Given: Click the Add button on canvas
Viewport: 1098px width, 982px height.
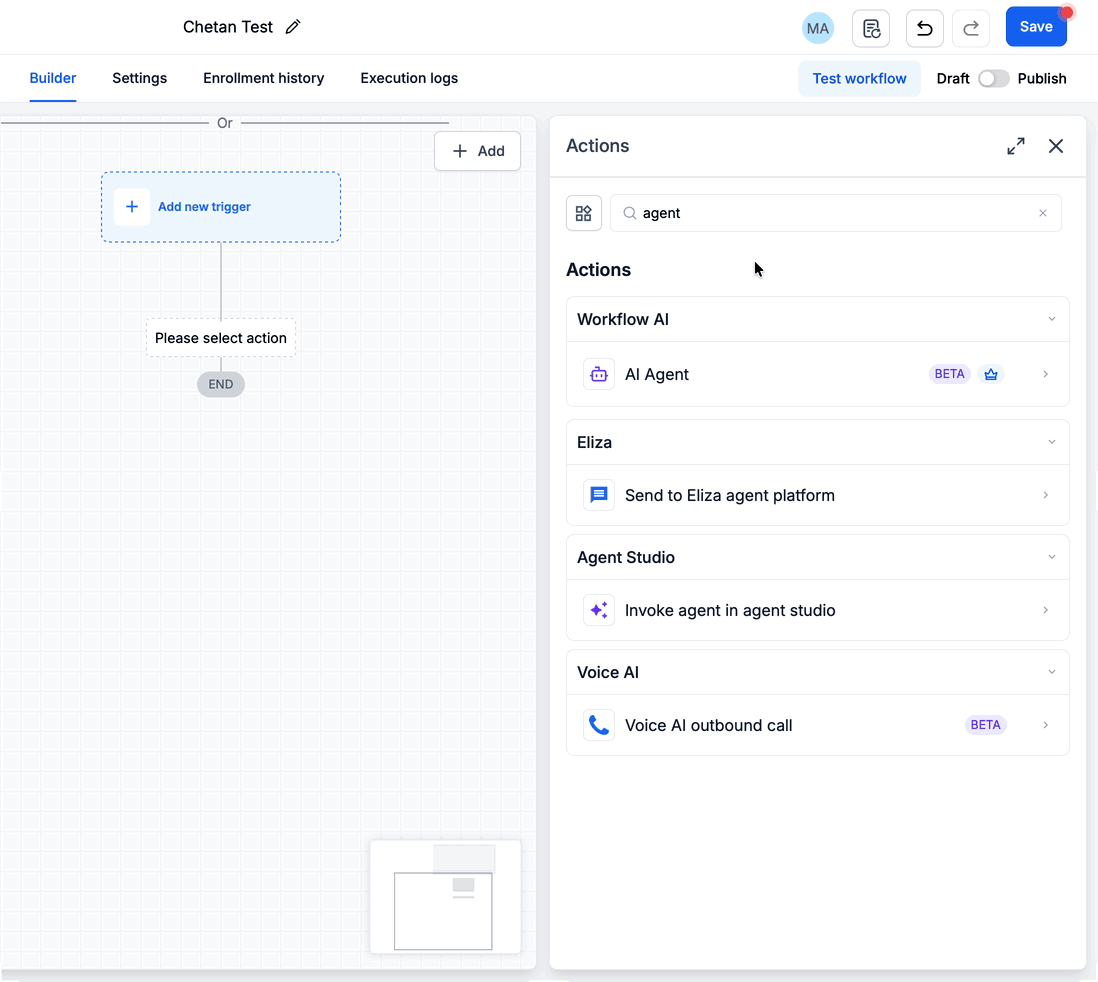Looking at the screenshot, I should point(478,151).
